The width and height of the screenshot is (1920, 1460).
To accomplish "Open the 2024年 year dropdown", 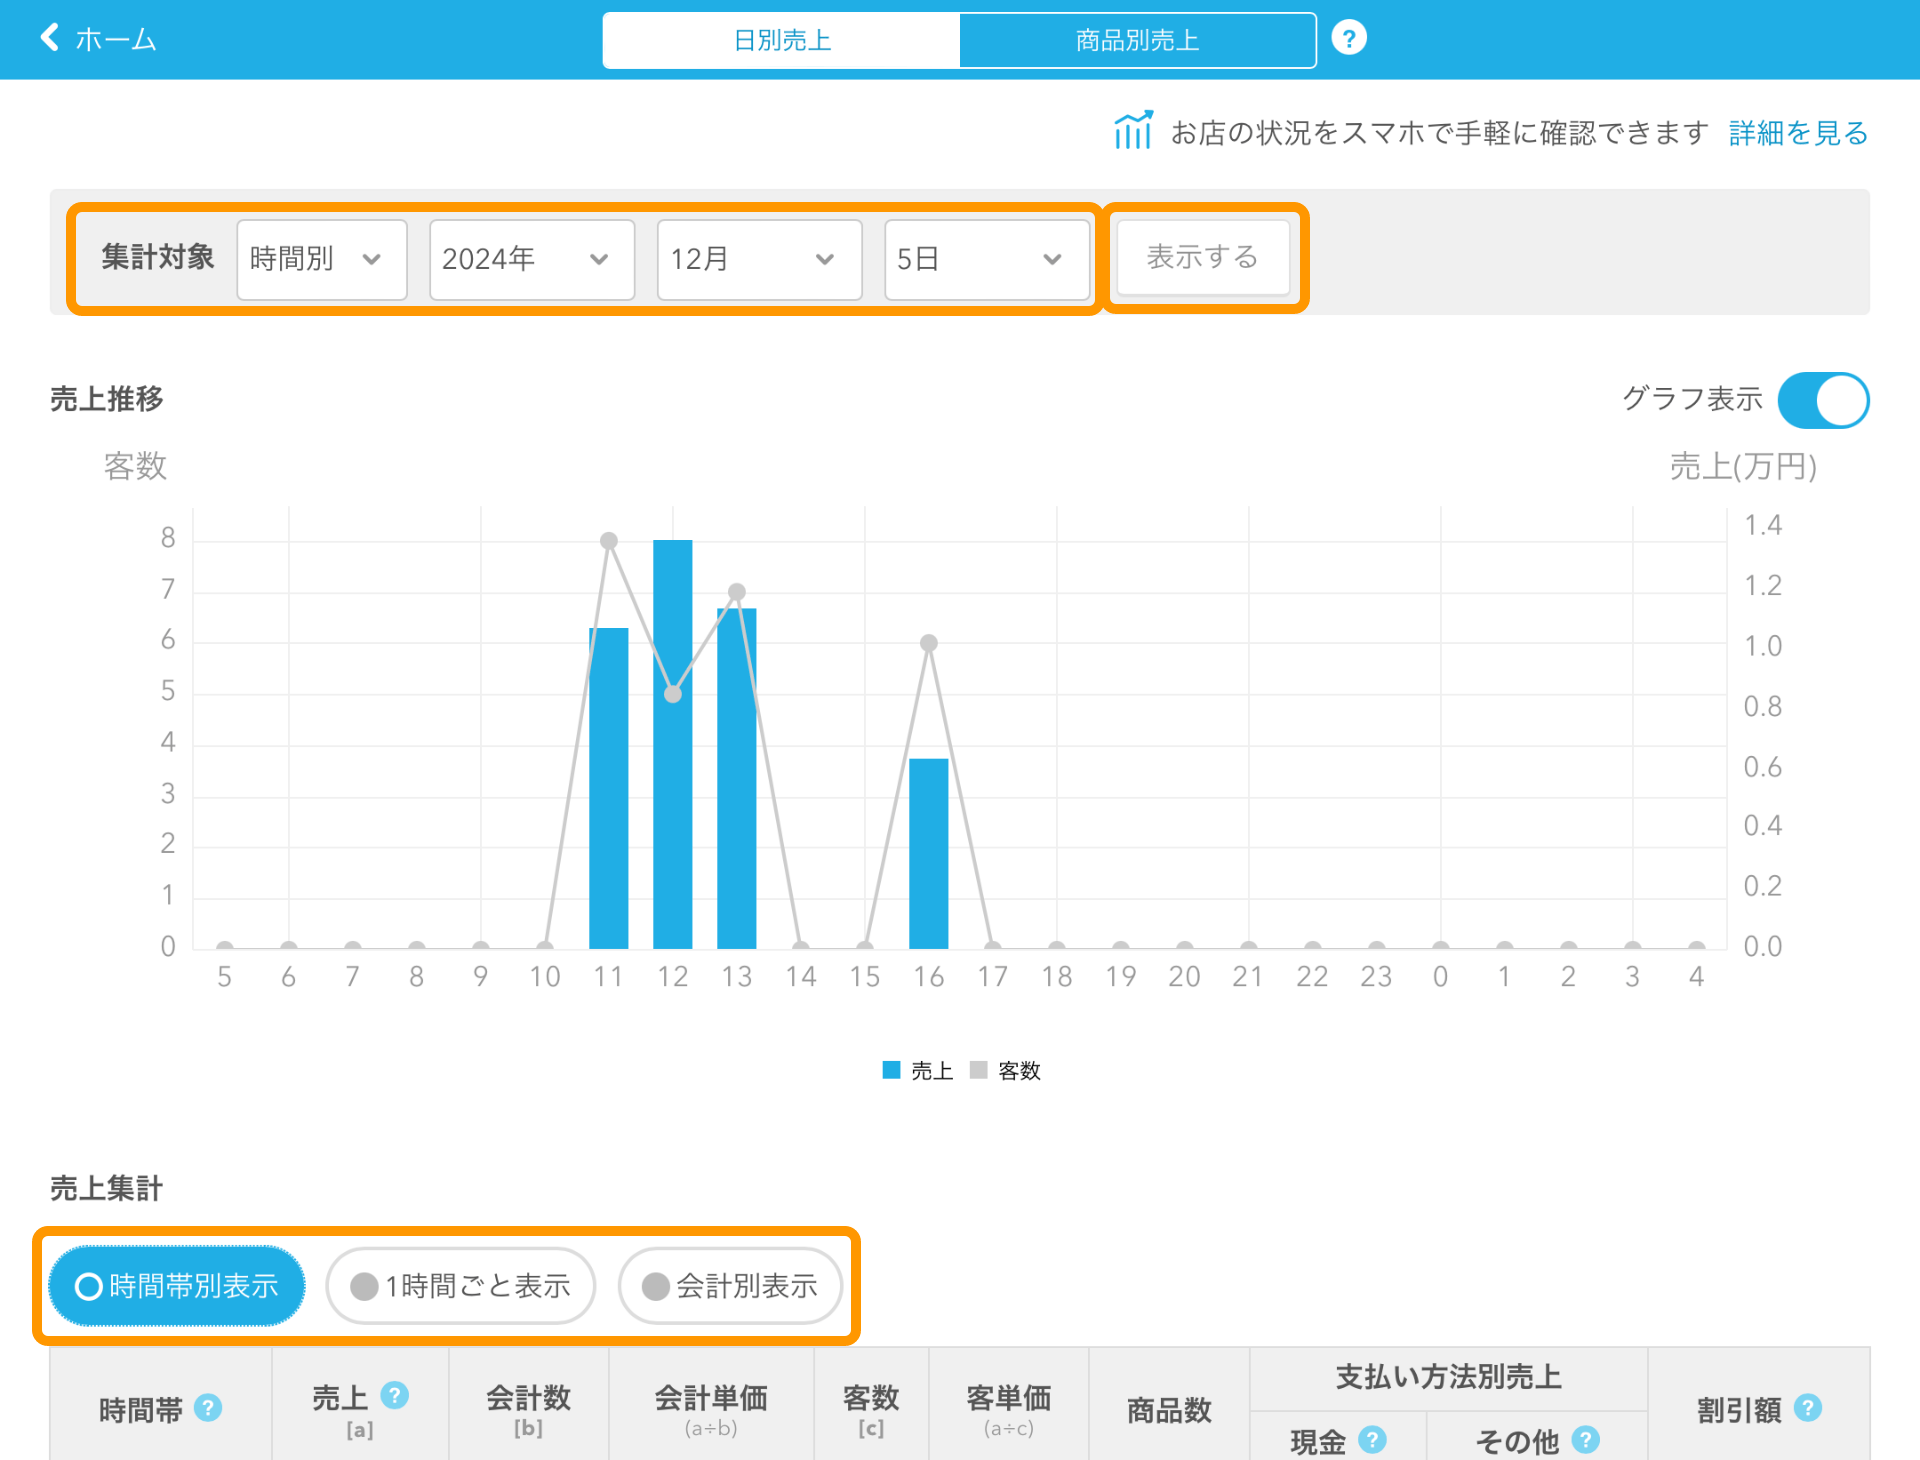I will point(531,259).
